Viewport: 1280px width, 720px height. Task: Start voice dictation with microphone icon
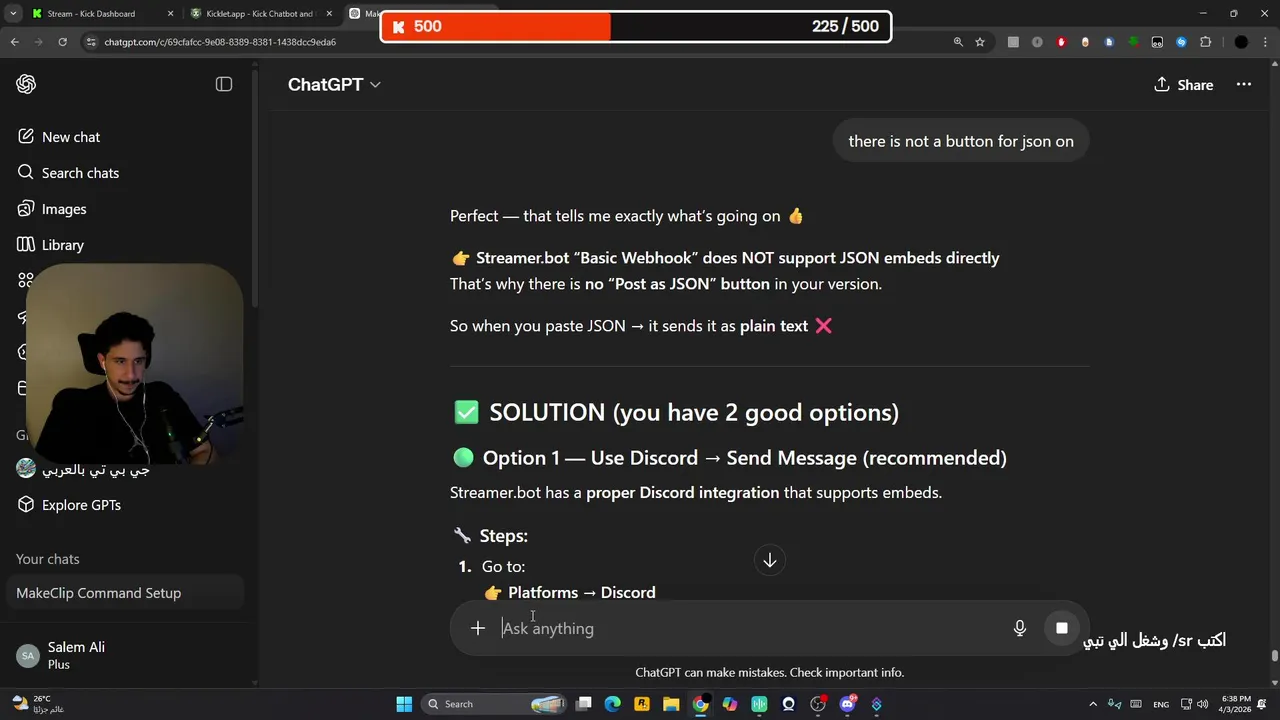pyautogui.click(x=1020, y=628)
